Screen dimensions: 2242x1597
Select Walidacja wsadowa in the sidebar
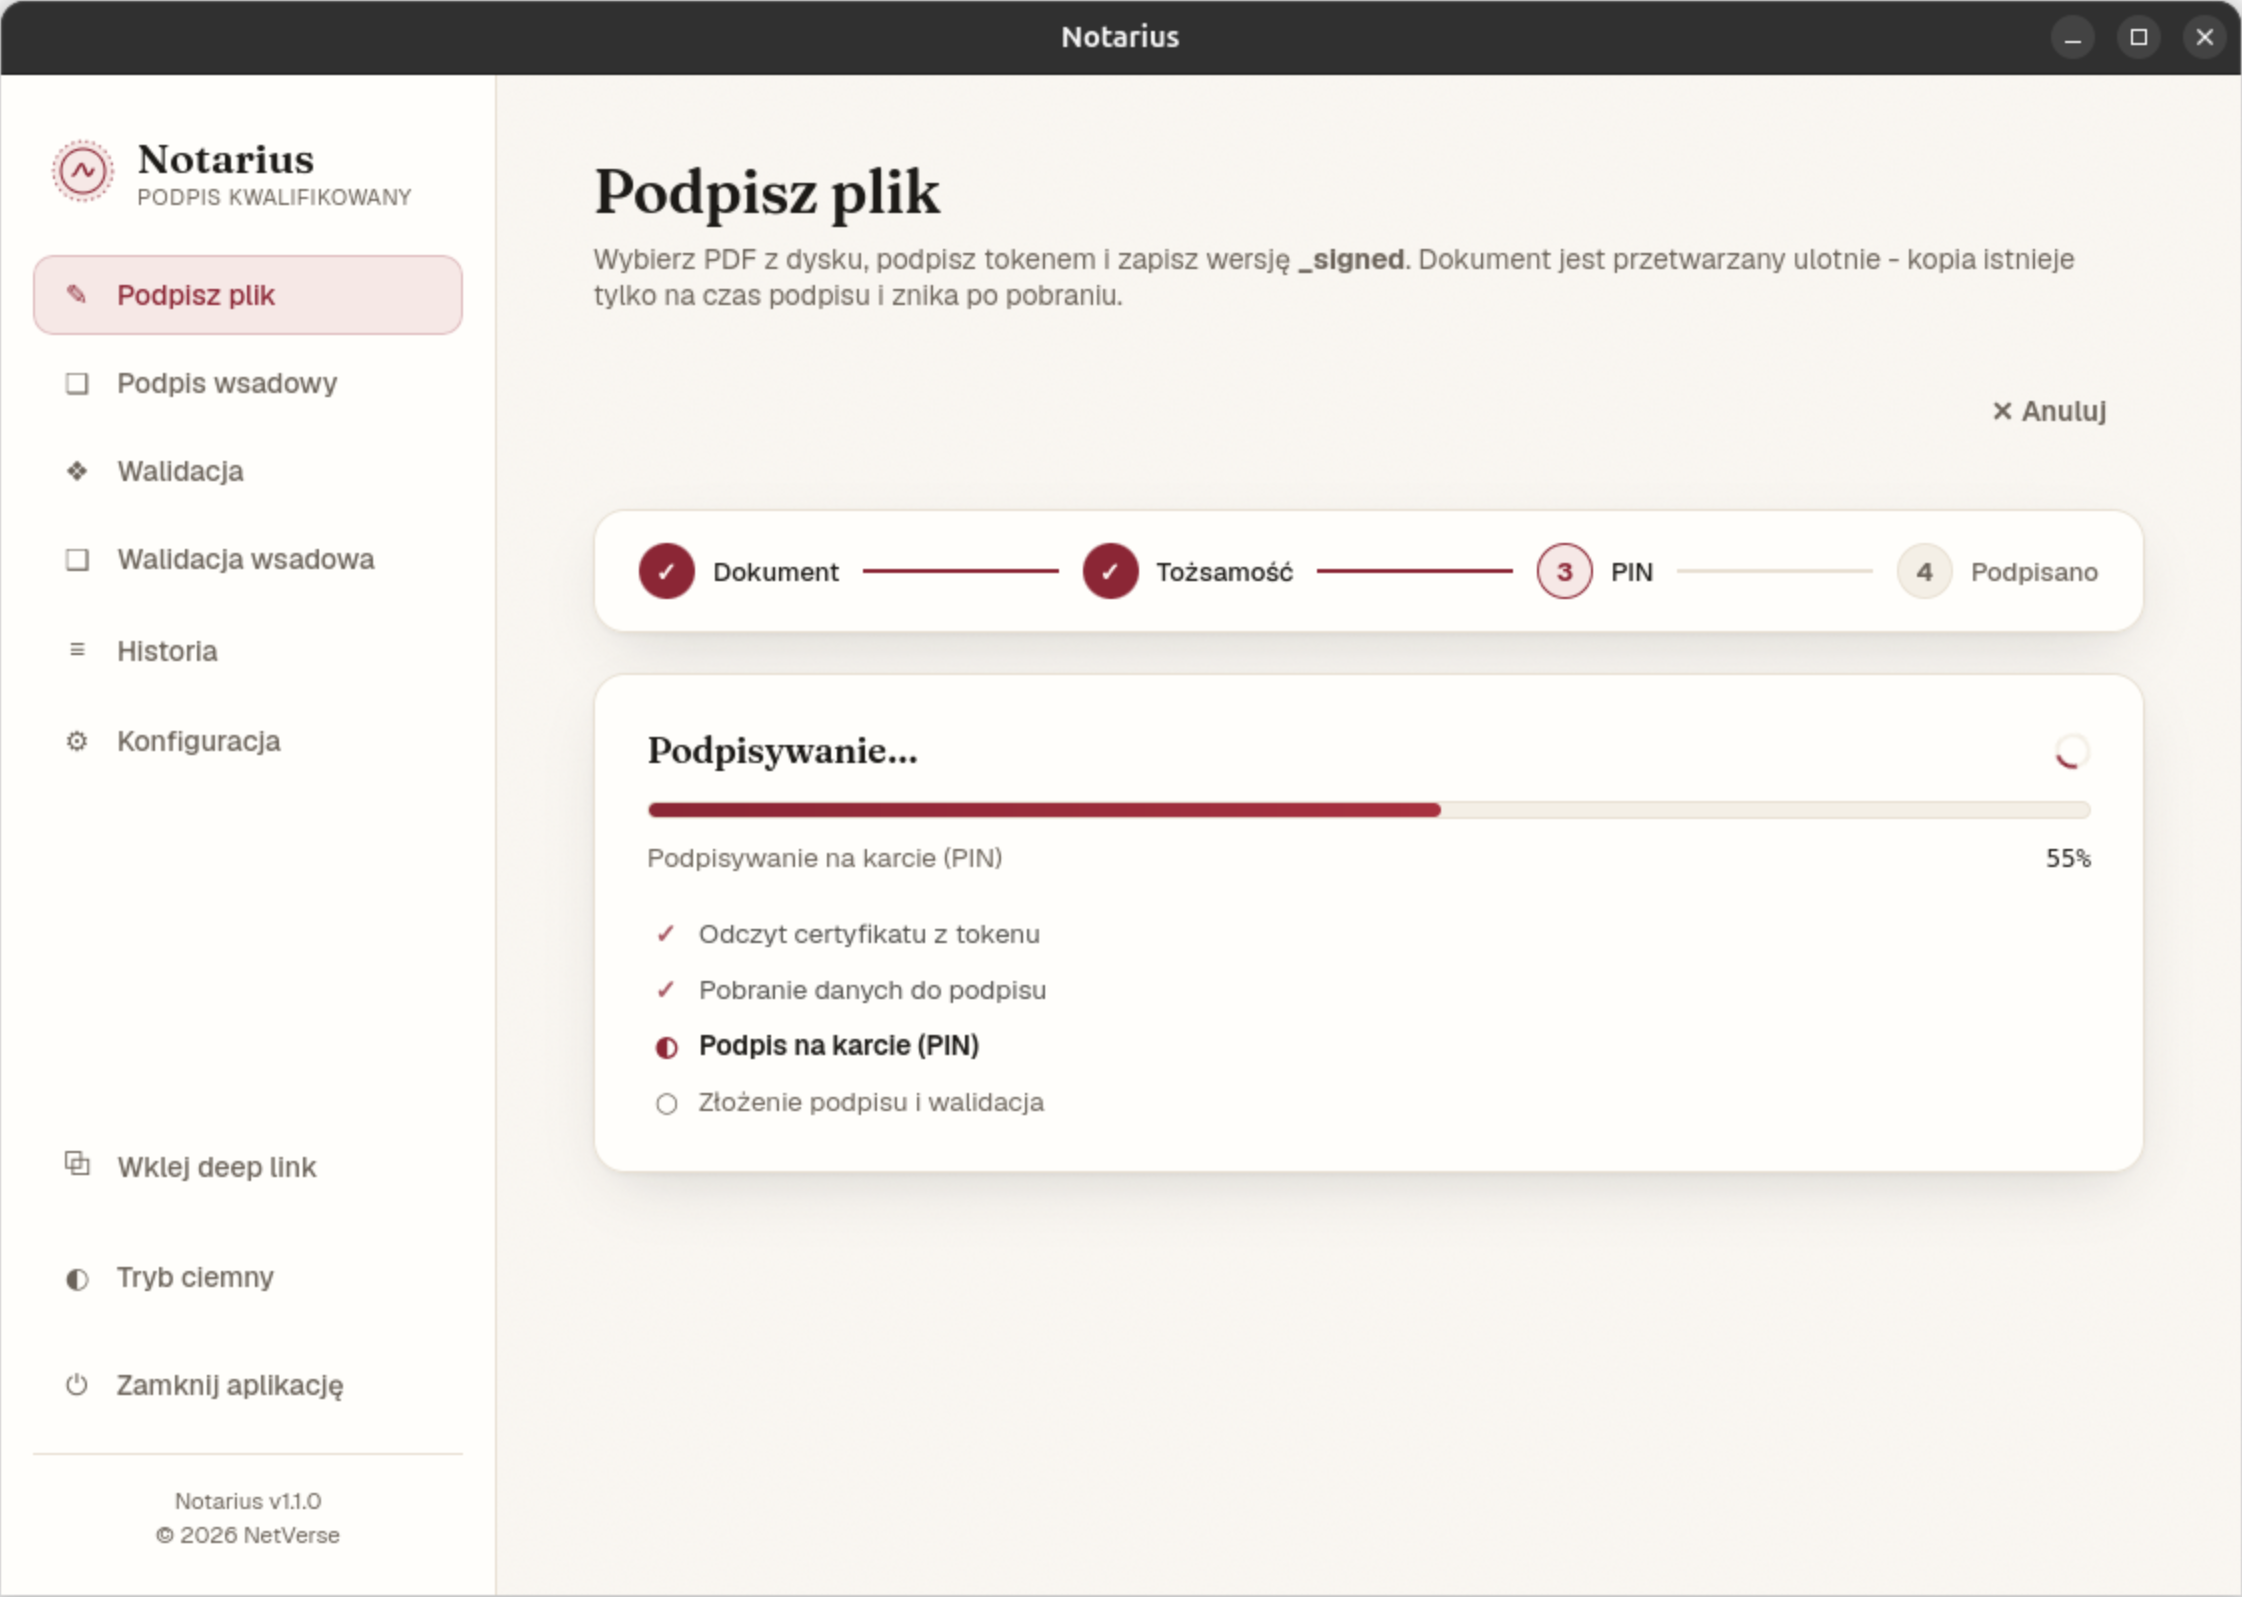click(248, 559)
